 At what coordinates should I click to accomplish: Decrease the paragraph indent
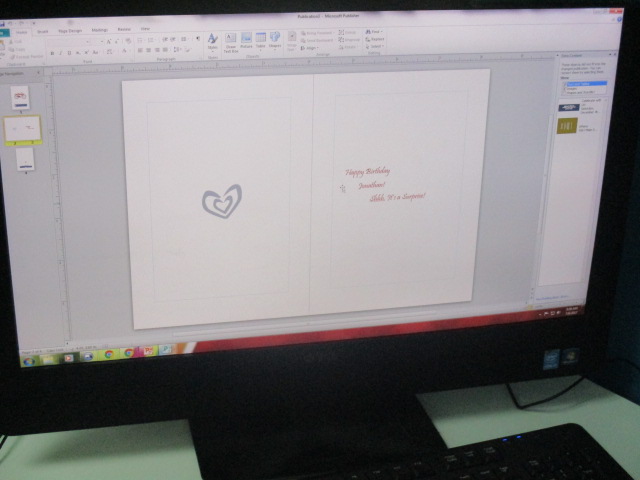[x=165, y=40]
